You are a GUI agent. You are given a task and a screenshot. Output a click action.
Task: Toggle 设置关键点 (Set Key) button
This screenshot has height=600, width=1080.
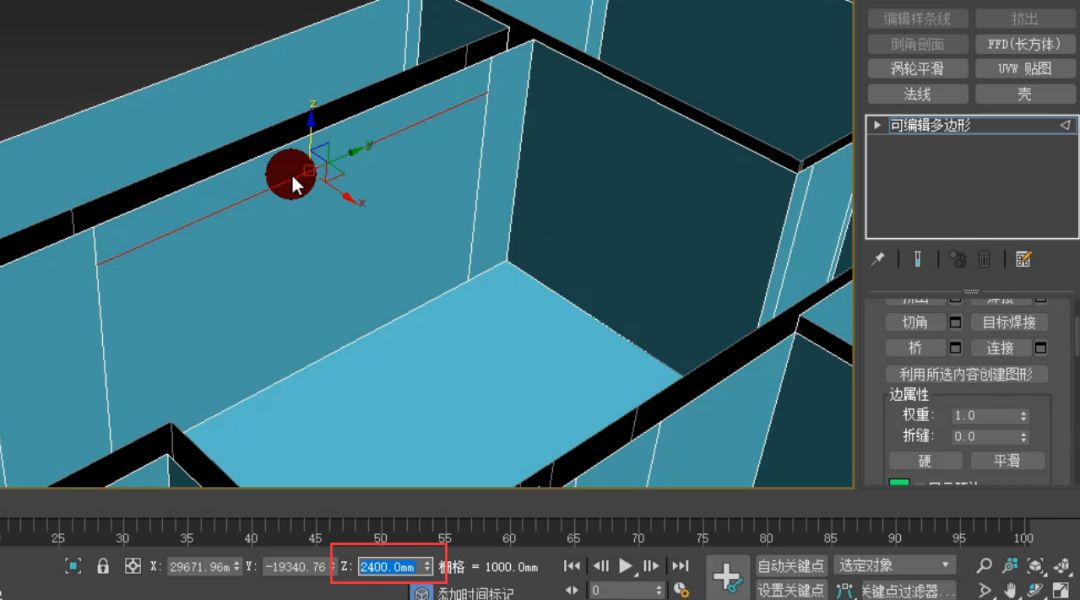(x=791, y=590)
